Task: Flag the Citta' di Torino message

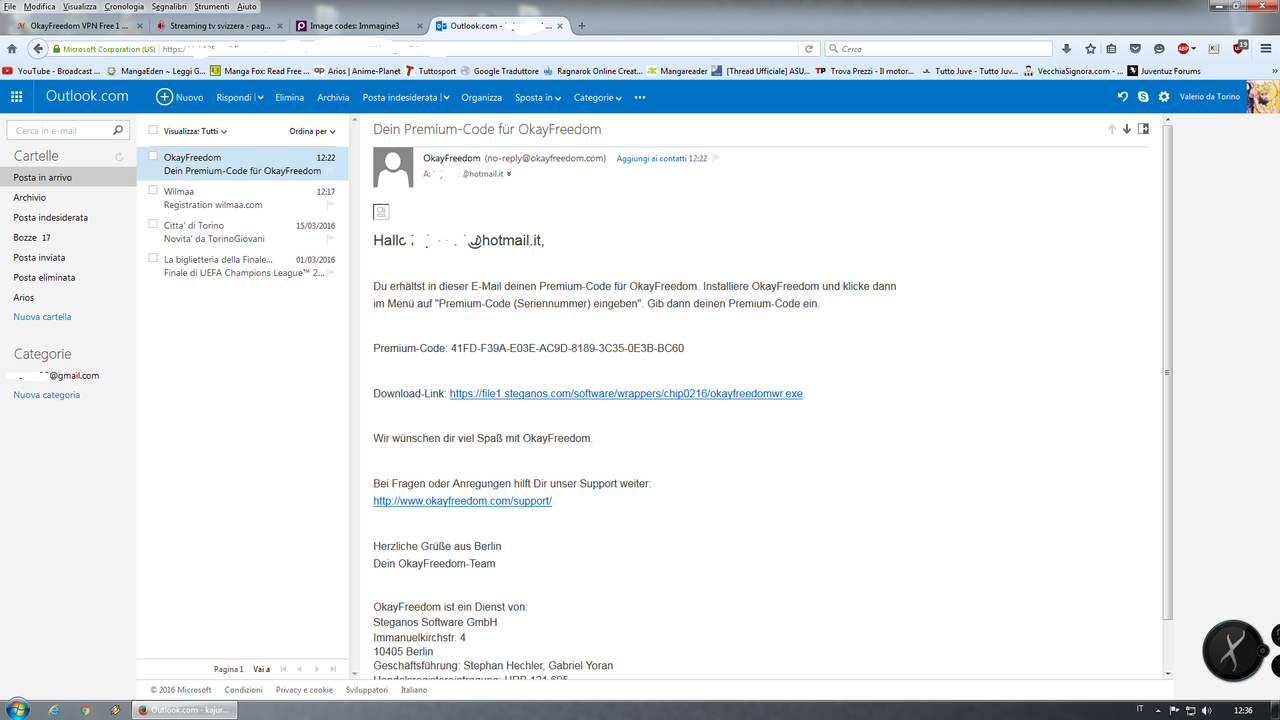Action: [x=330, y=239]
